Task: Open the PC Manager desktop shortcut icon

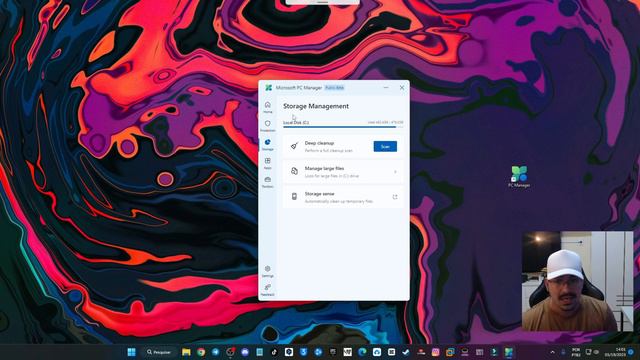Action: click(x=519, y=176)
